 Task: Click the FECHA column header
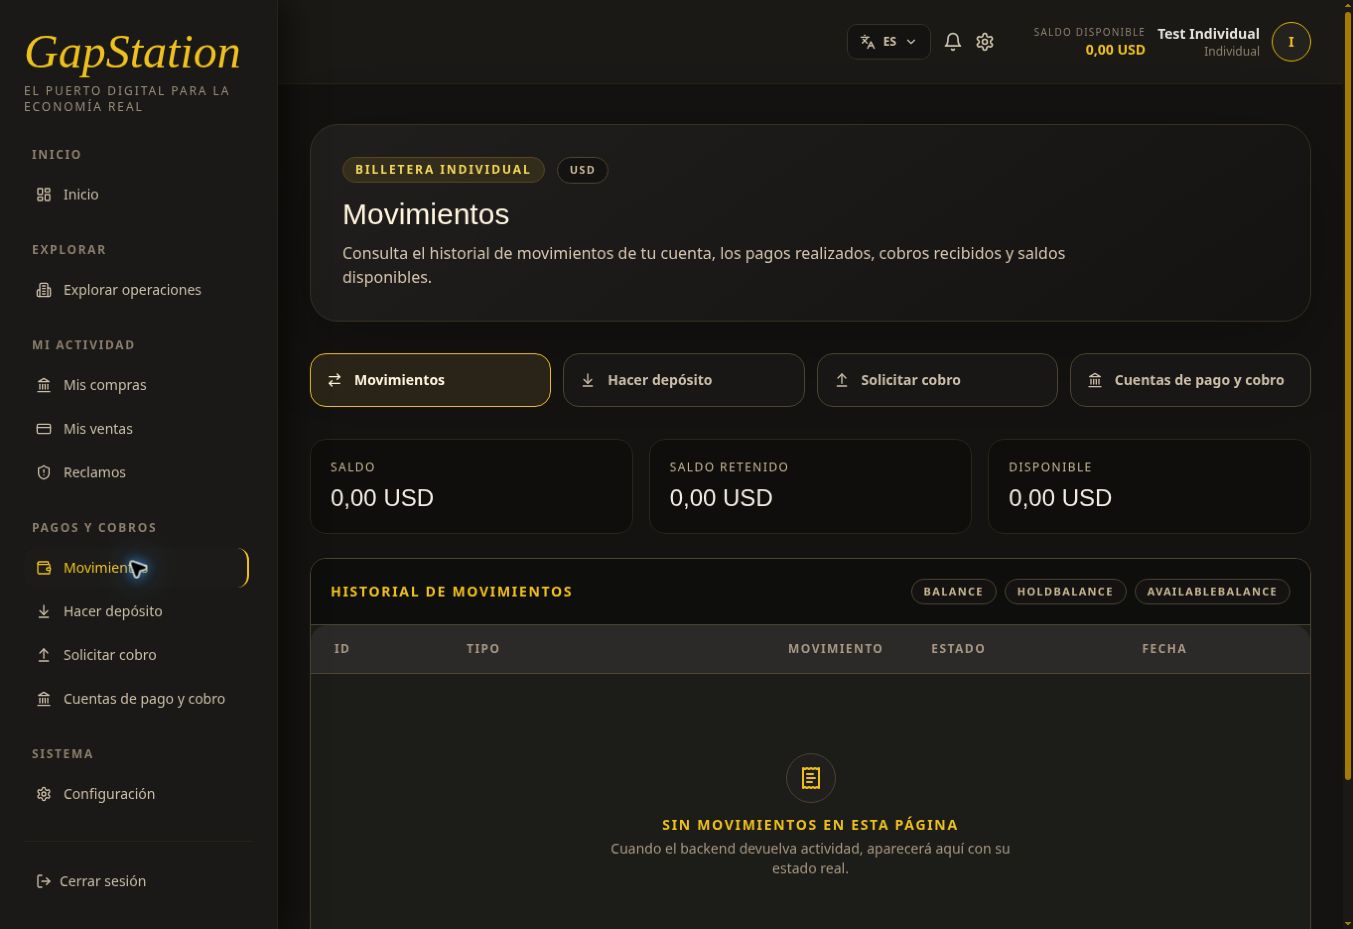[1164, 649]
